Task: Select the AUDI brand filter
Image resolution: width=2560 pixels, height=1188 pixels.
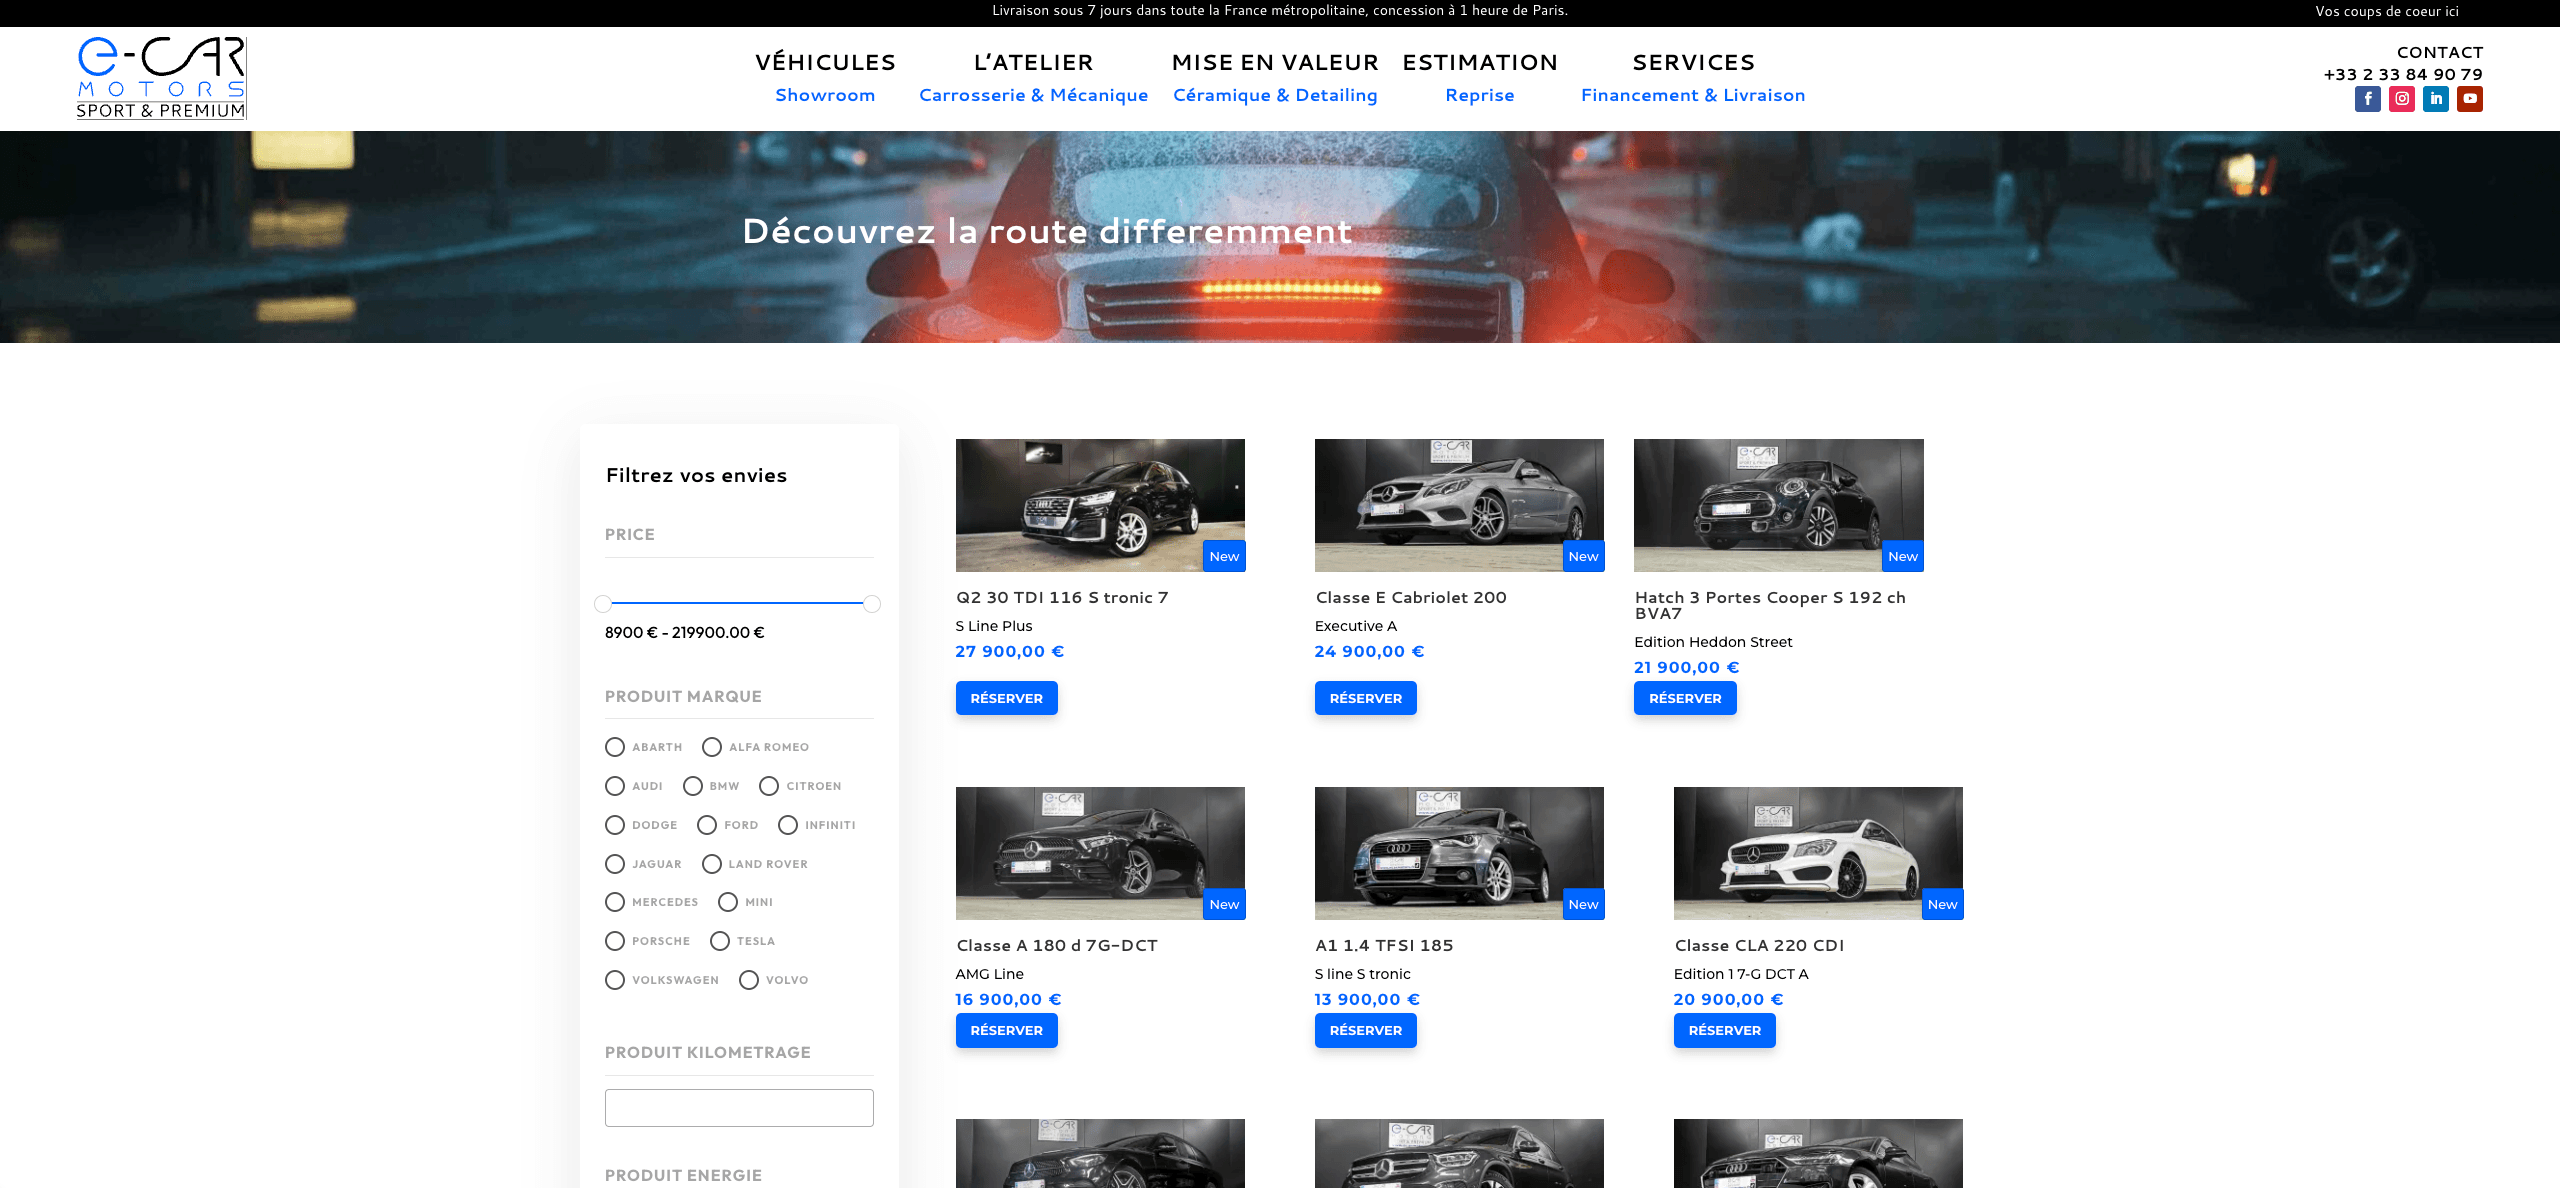Action: [x=614, y=786]
